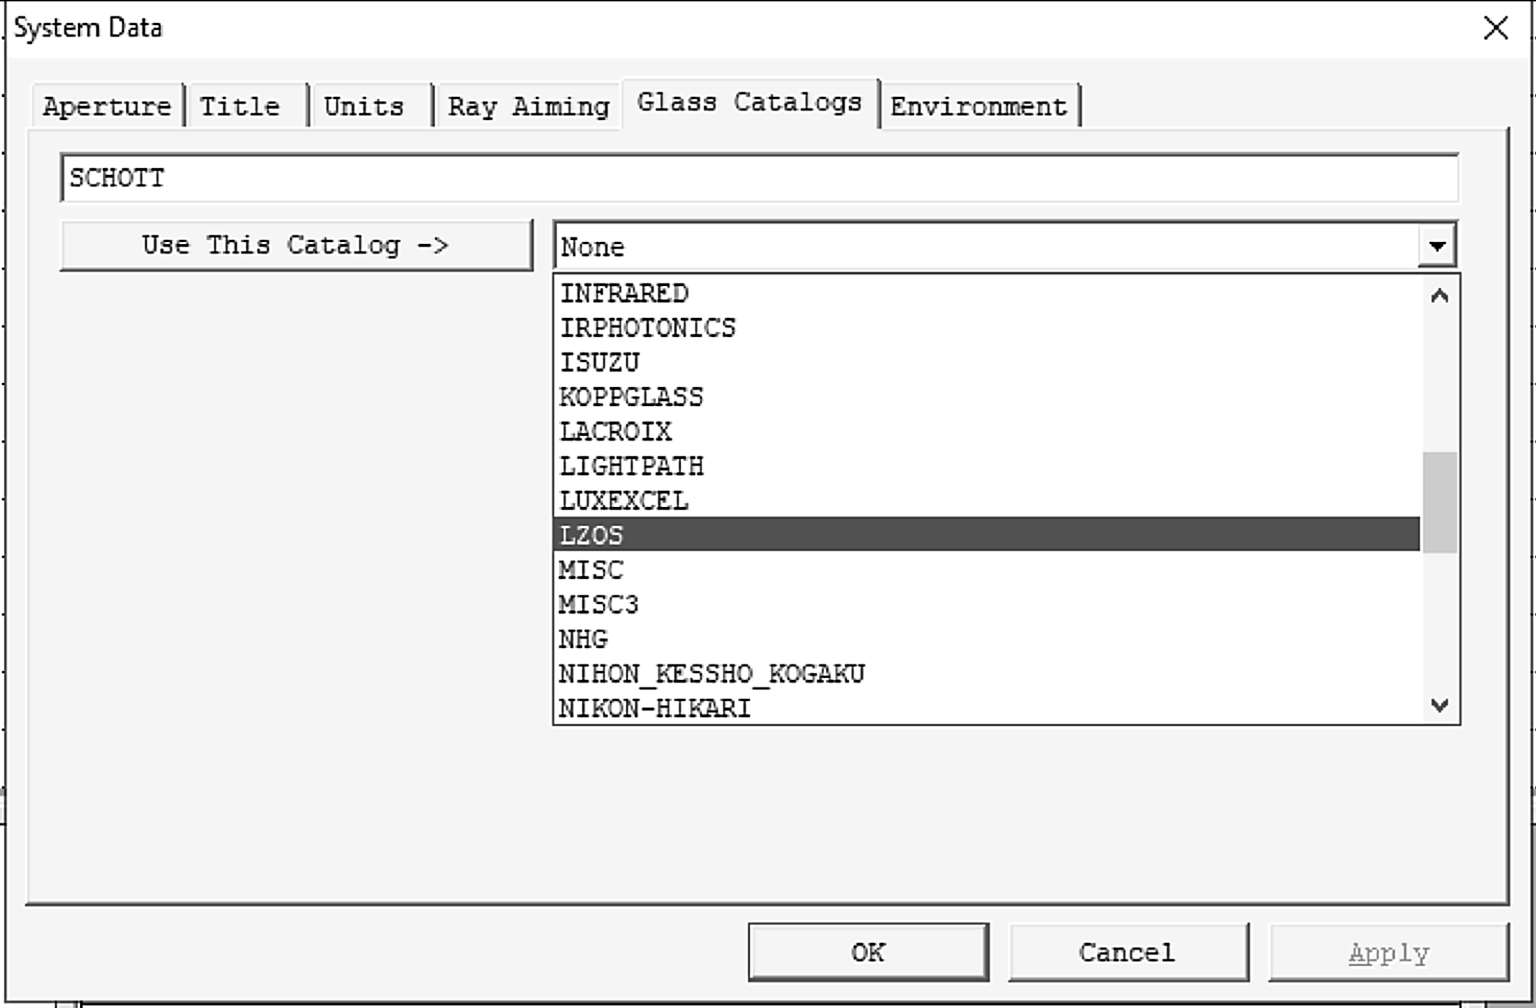
Task: Pick the ISUZU catalog entry
Action: 599,362
